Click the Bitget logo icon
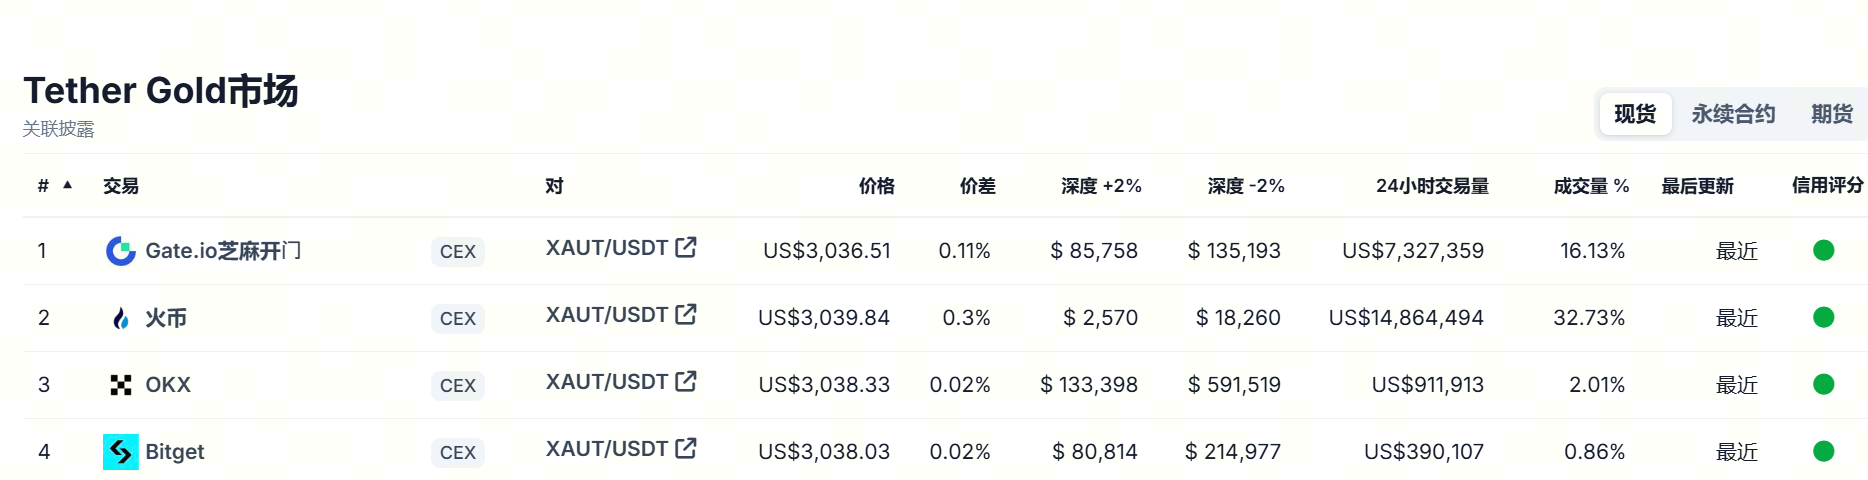This screenshot has width=1868, height=480. [x=121, y=452]
